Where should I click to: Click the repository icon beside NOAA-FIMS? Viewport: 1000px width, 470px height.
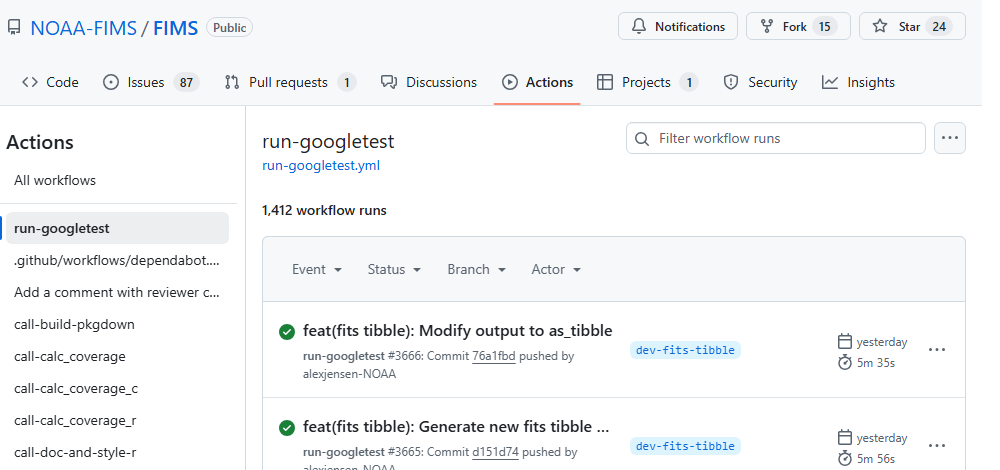pyautogui.click(x=14, y=27)
